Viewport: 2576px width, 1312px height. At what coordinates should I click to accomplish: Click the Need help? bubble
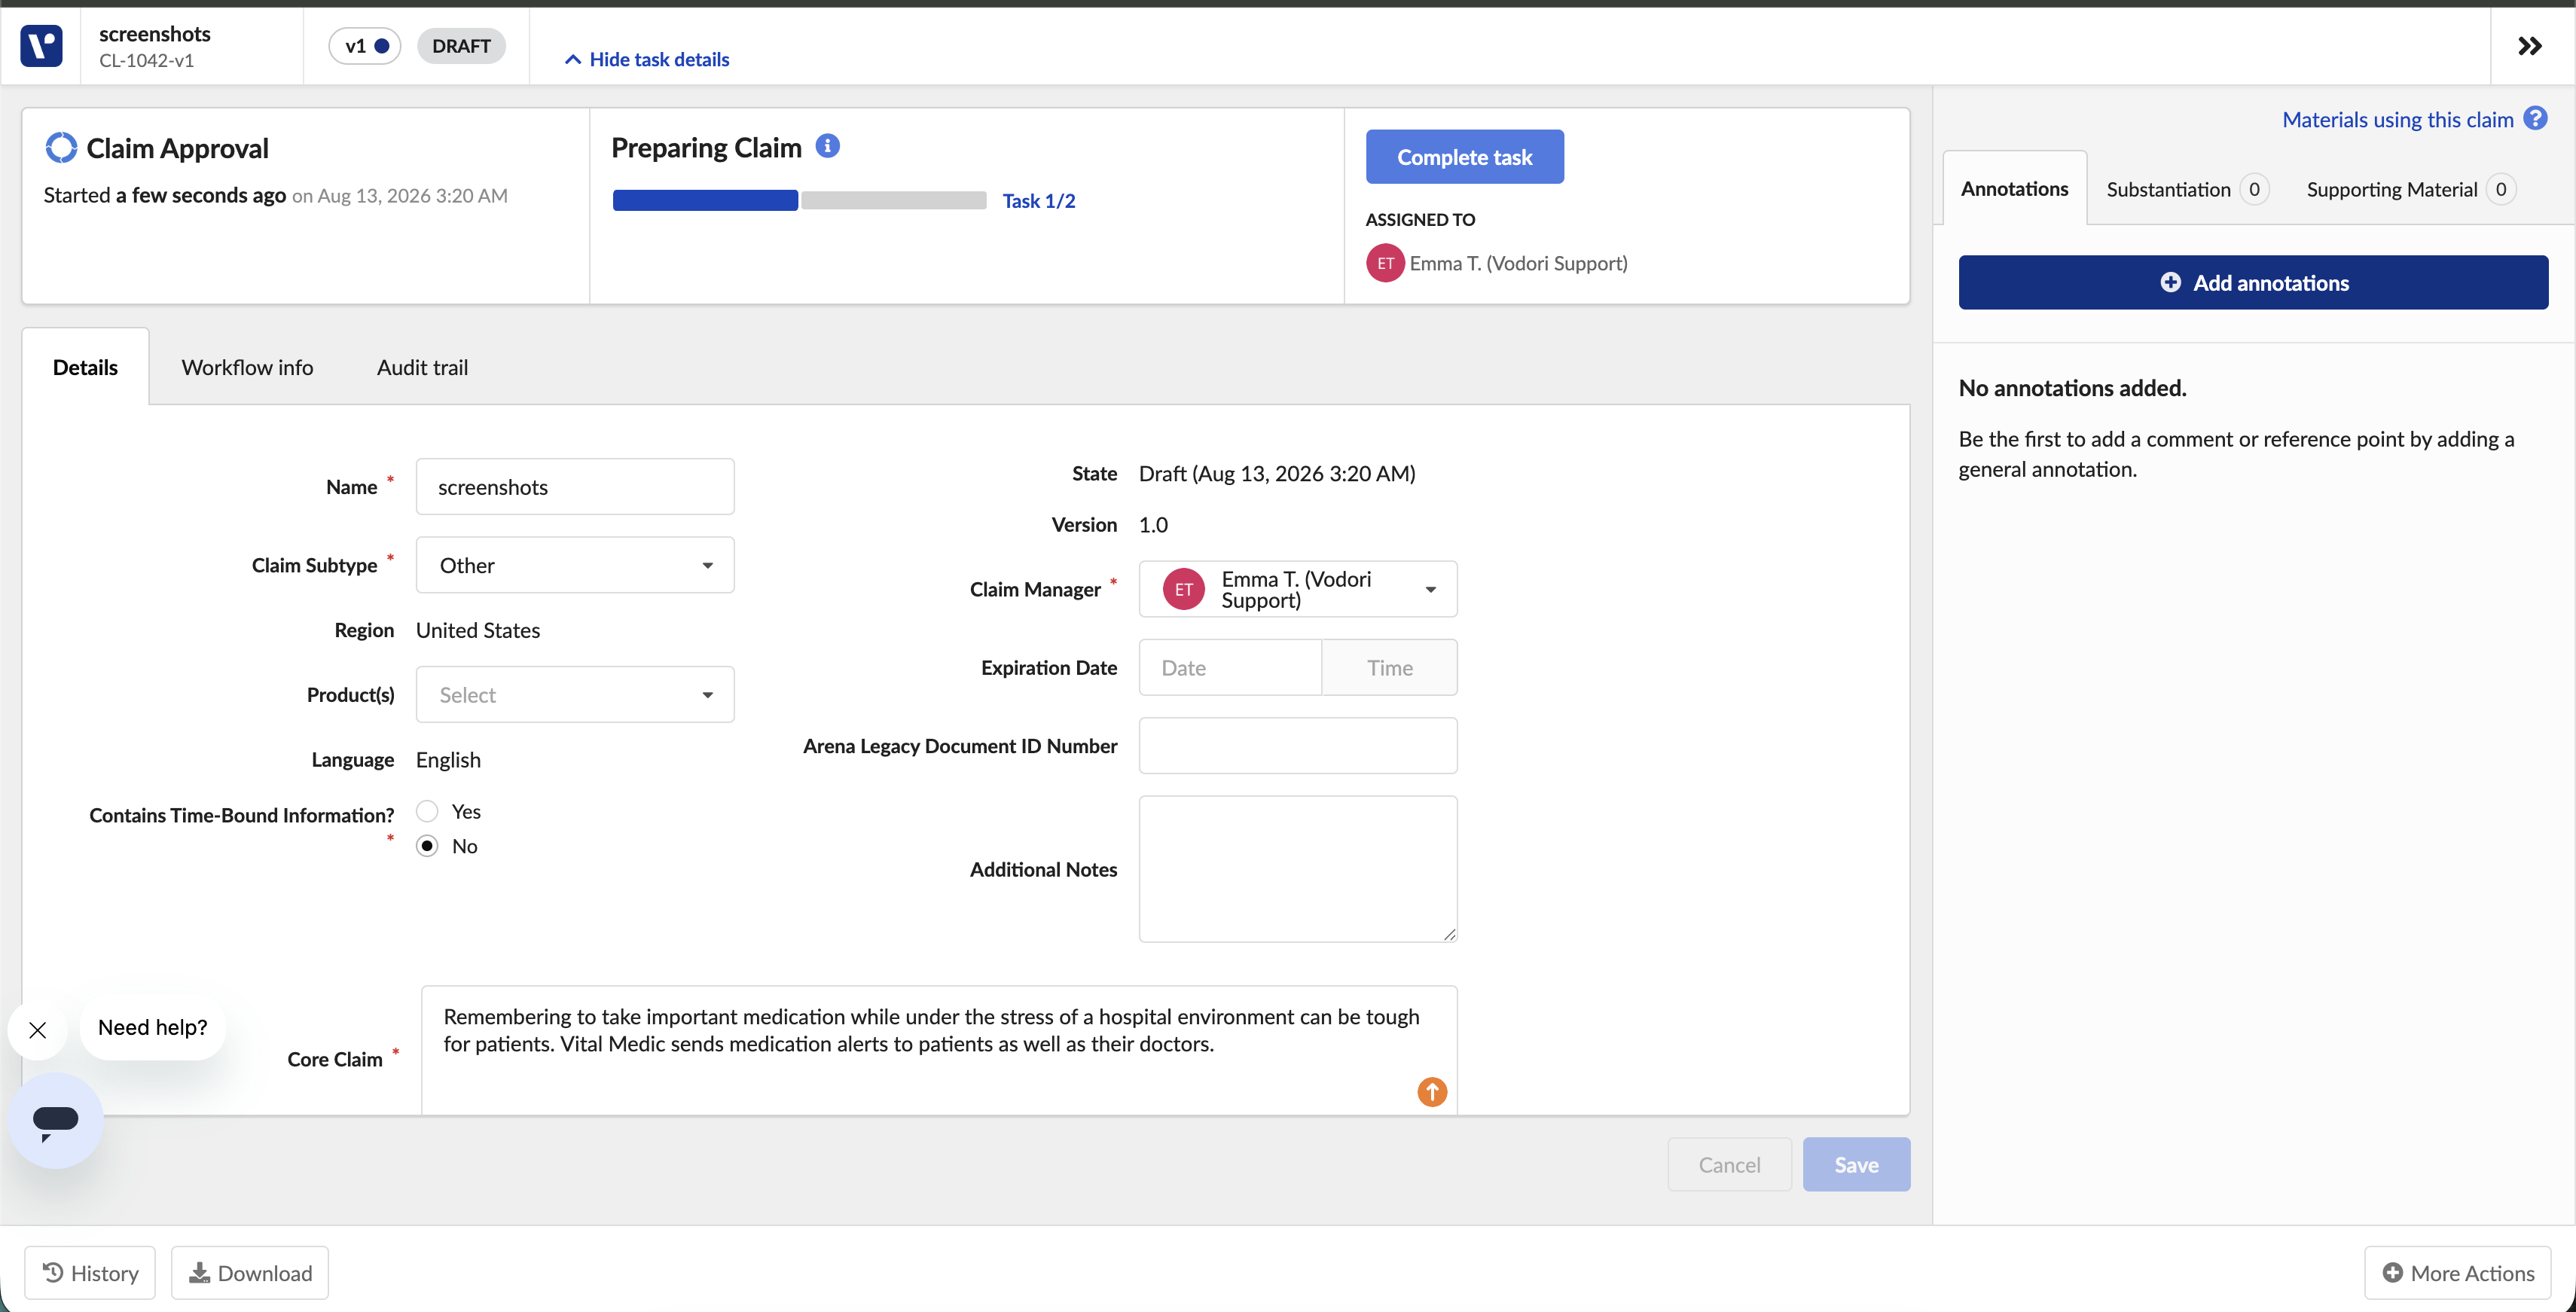(152, 1027)
